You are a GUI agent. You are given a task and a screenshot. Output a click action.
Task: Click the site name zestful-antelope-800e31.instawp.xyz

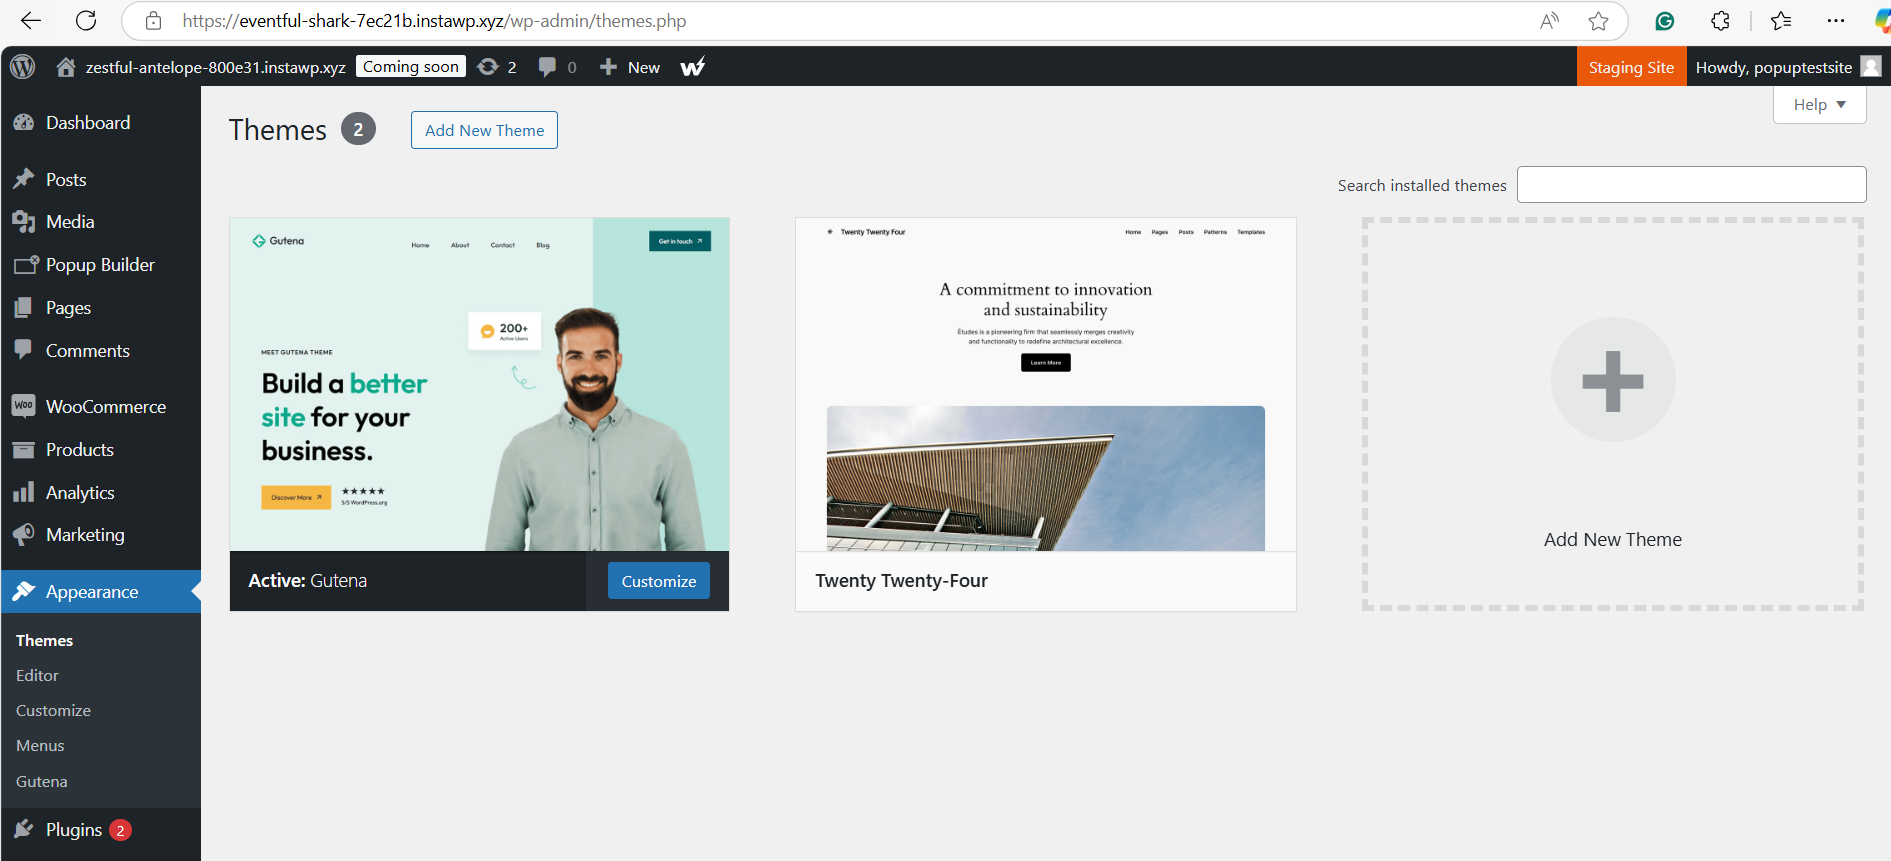[x=216, y=67]
